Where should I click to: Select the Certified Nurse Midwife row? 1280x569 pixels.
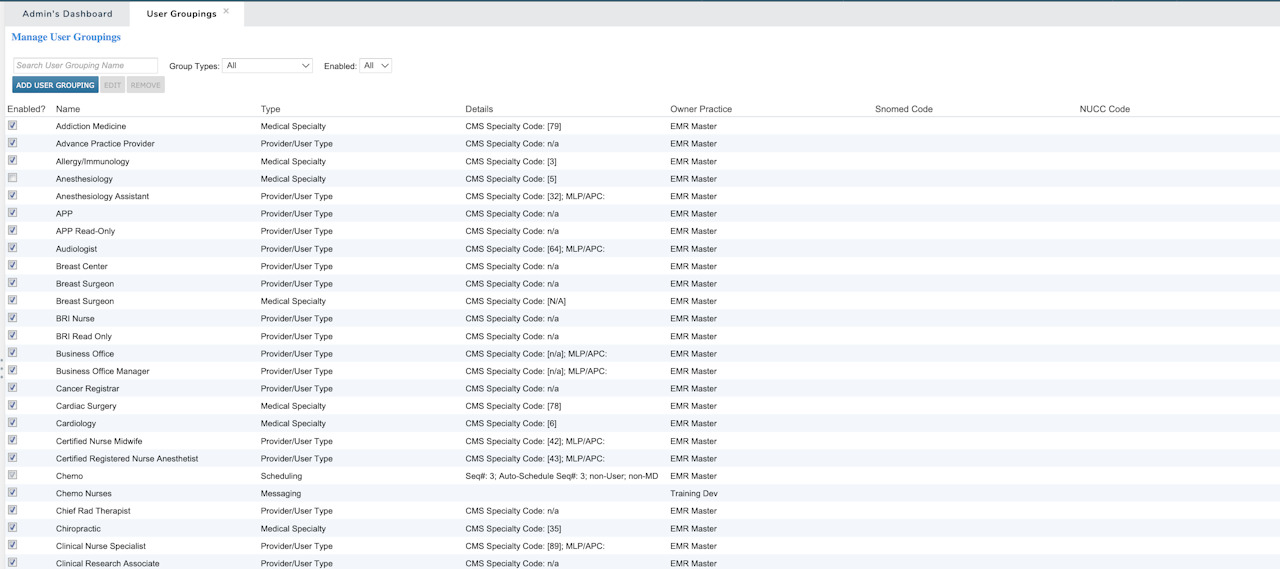click(x=99, y=441)
